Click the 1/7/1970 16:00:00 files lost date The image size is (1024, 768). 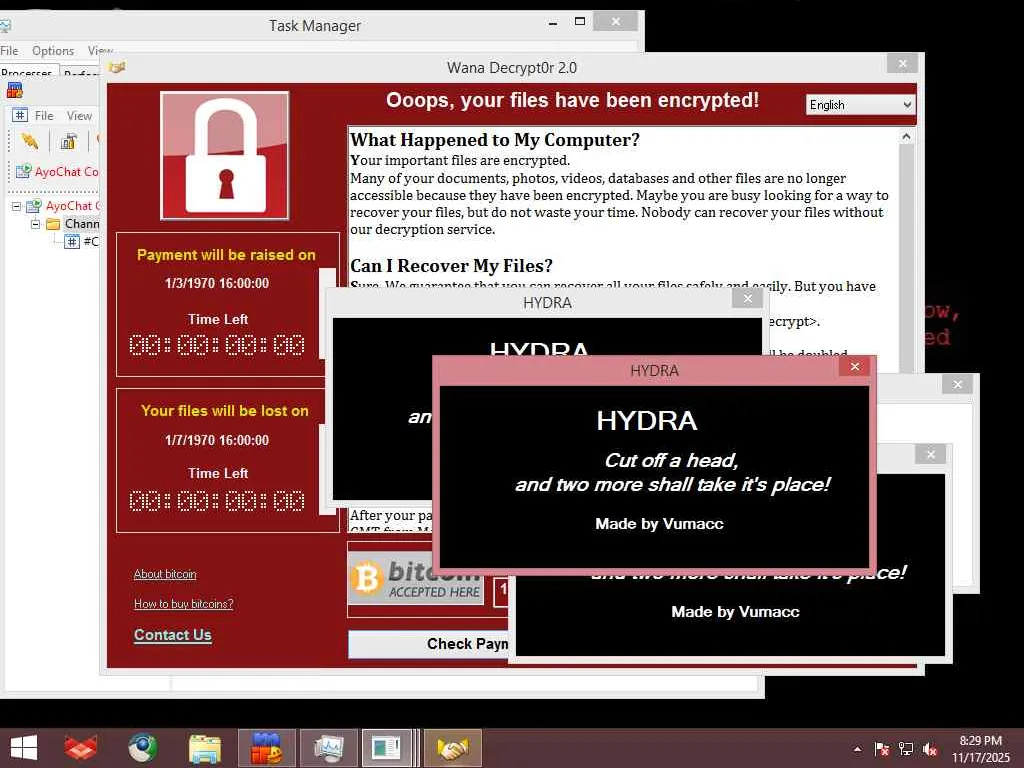click(217, 440)
